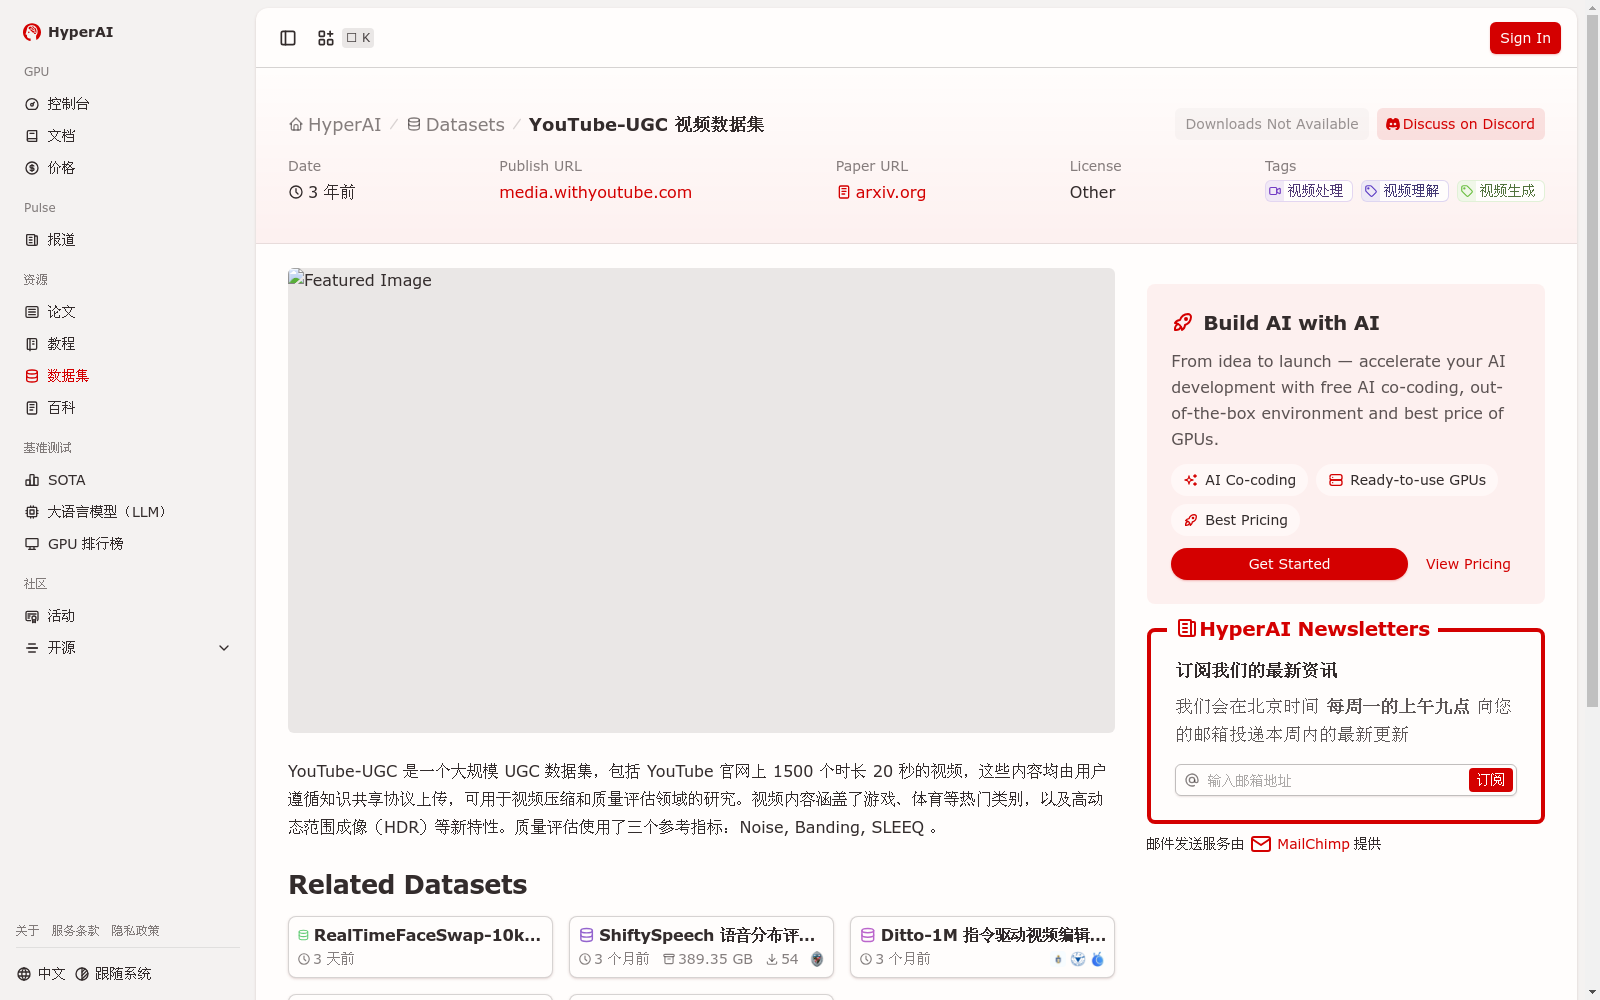Viewport: 1600px width, 1000px height.
Task: Click the clock icon next to 3 年前
Action: [296, 192]
